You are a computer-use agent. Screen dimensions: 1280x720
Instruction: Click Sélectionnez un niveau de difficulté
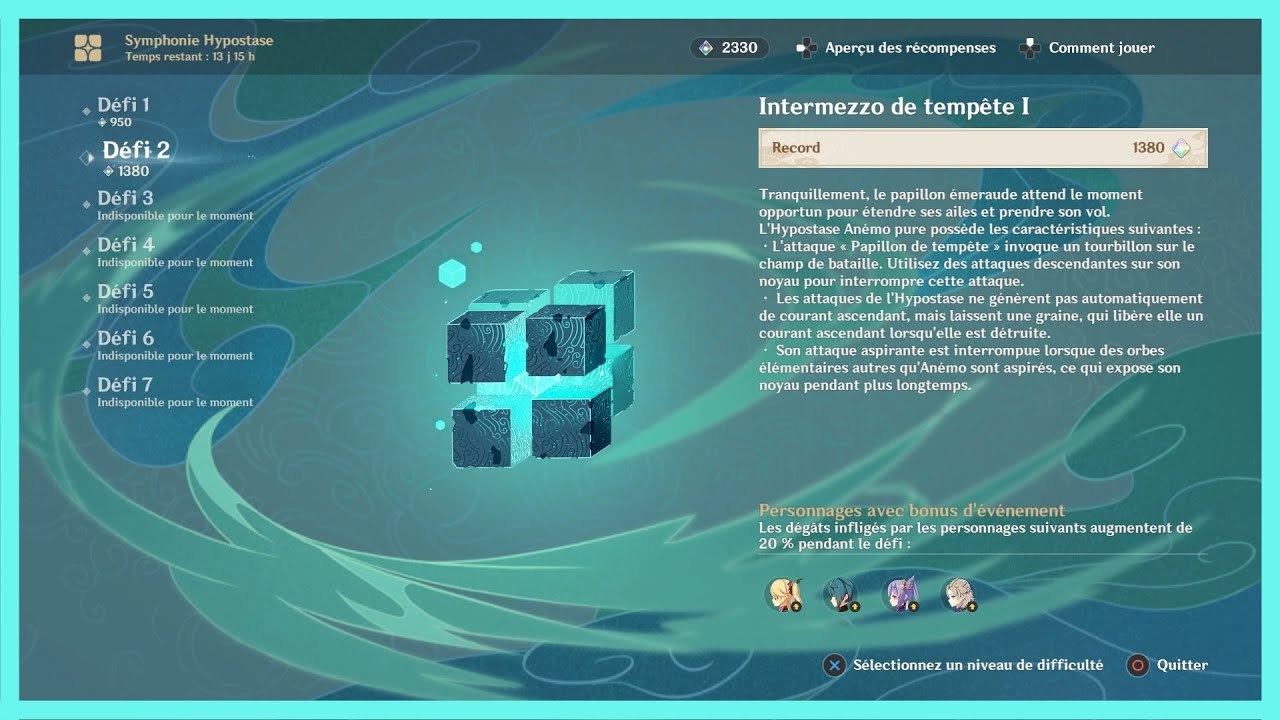tap(963, 665)
